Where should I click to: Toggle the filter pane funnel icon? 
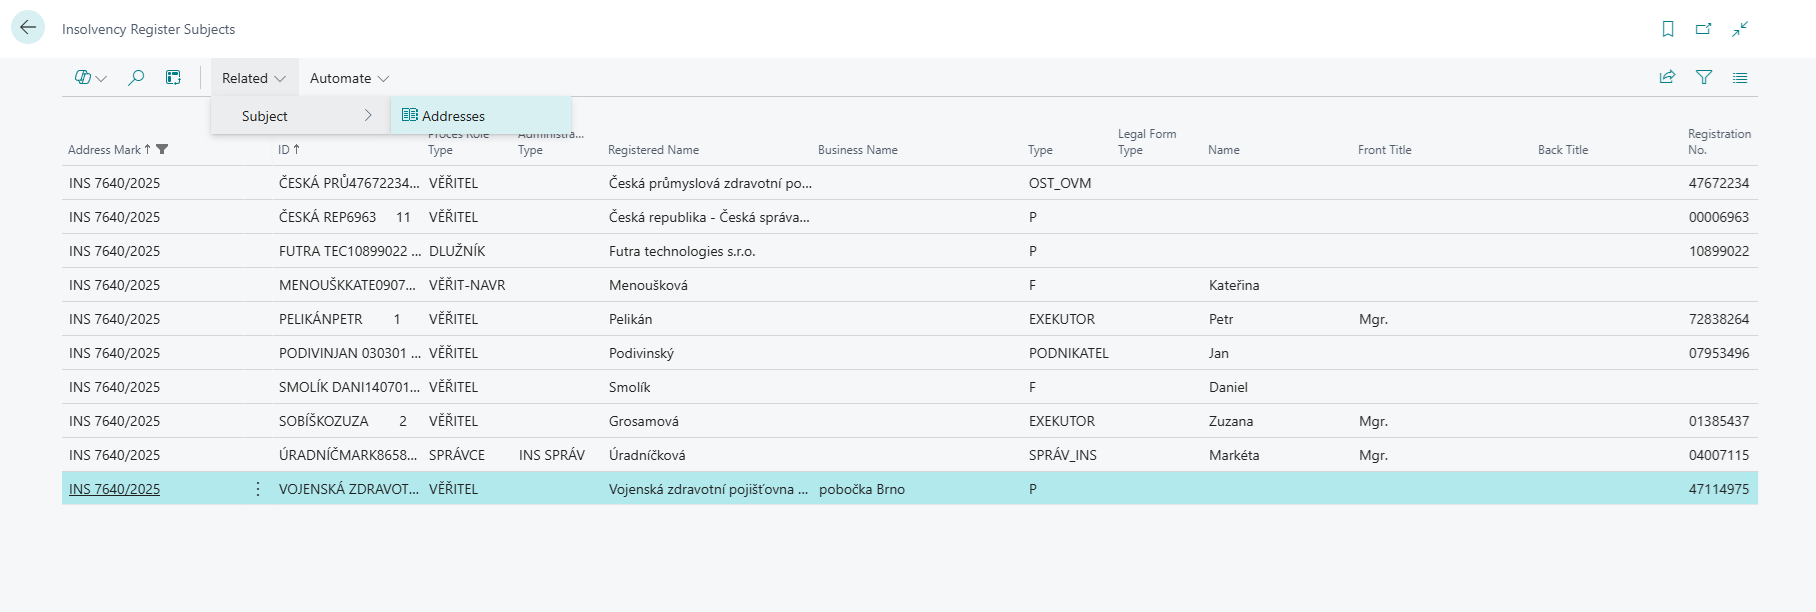pyautogui.click(x=1704, y=78)
